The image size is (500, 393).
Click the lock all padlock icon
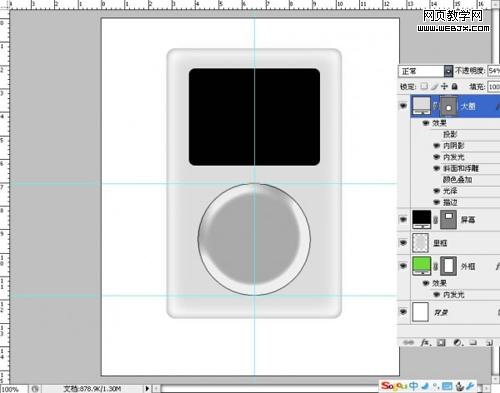[455, 86]
